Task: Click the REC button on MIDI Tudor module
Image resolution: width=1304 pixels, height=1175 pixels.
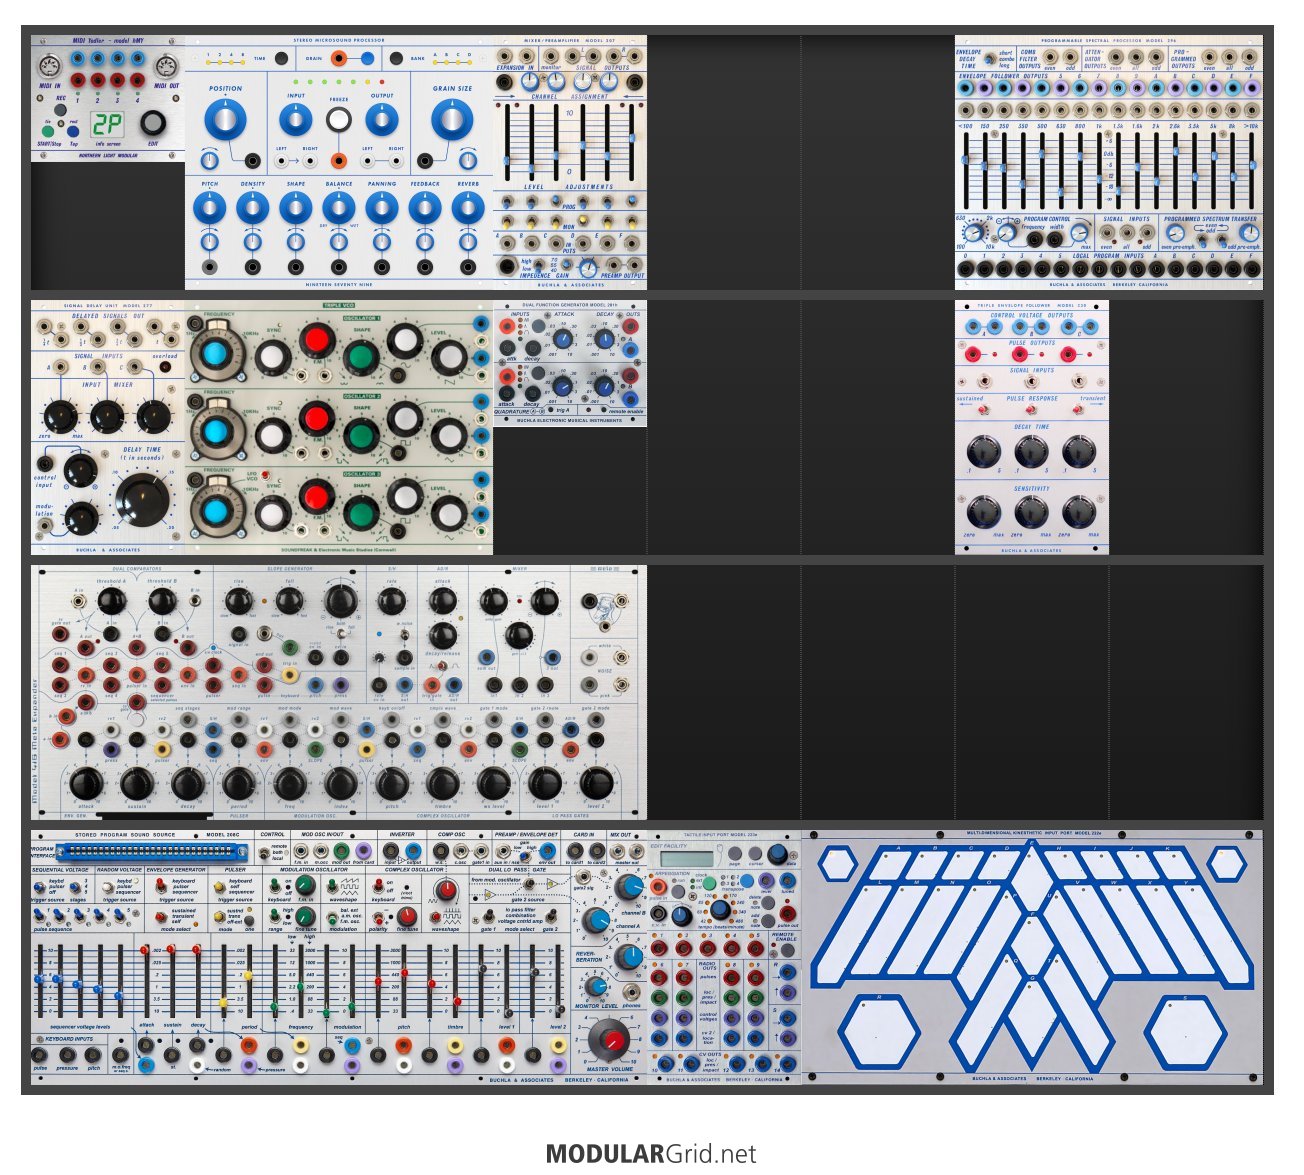Action: [x=61, y=110]
